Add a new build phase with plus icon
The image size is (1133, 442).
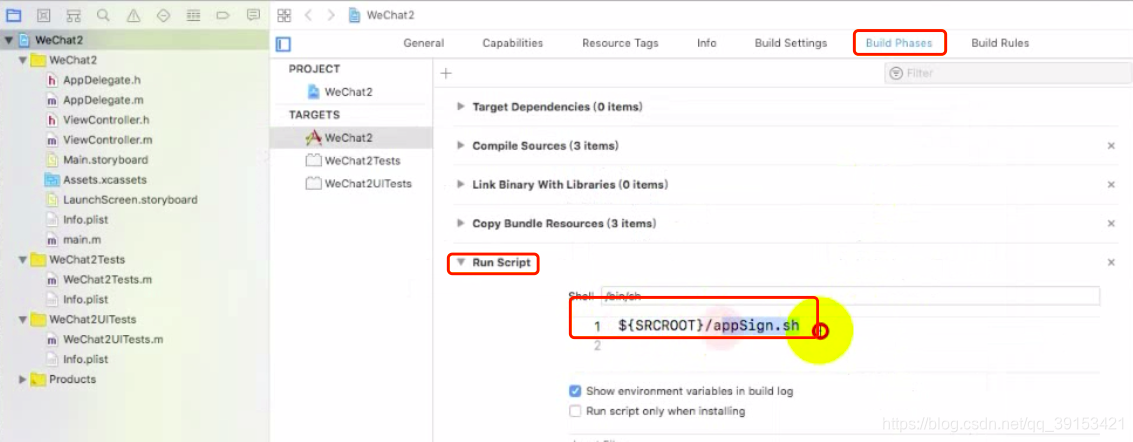tap(446, 73)
